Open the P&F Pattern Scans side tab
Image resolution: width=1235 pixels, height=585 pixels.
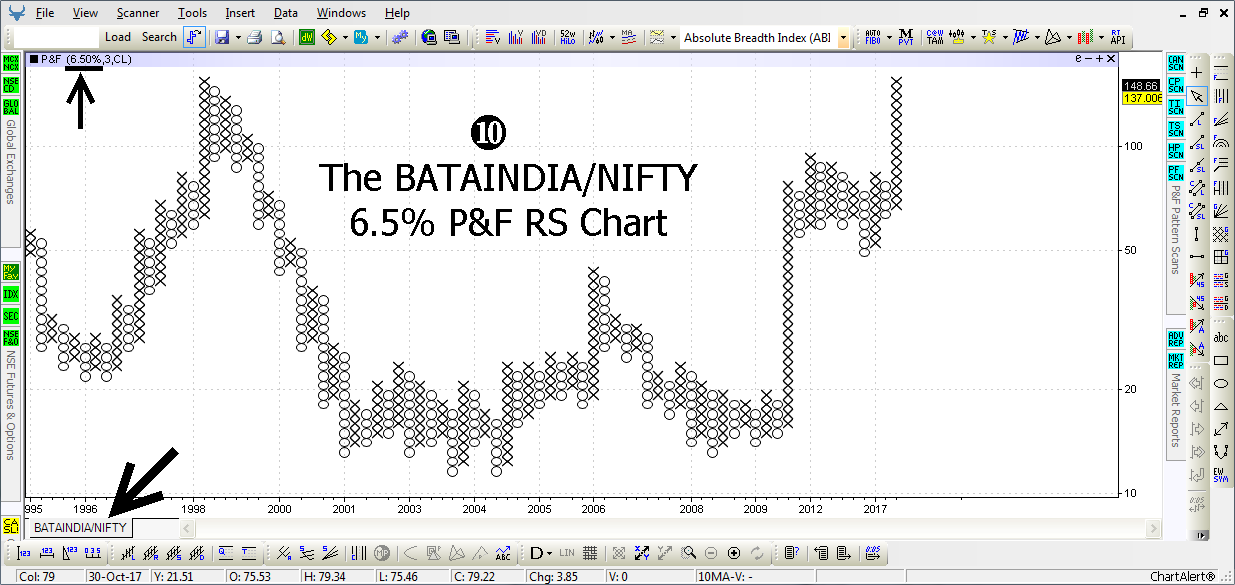tap(1176, 229)
